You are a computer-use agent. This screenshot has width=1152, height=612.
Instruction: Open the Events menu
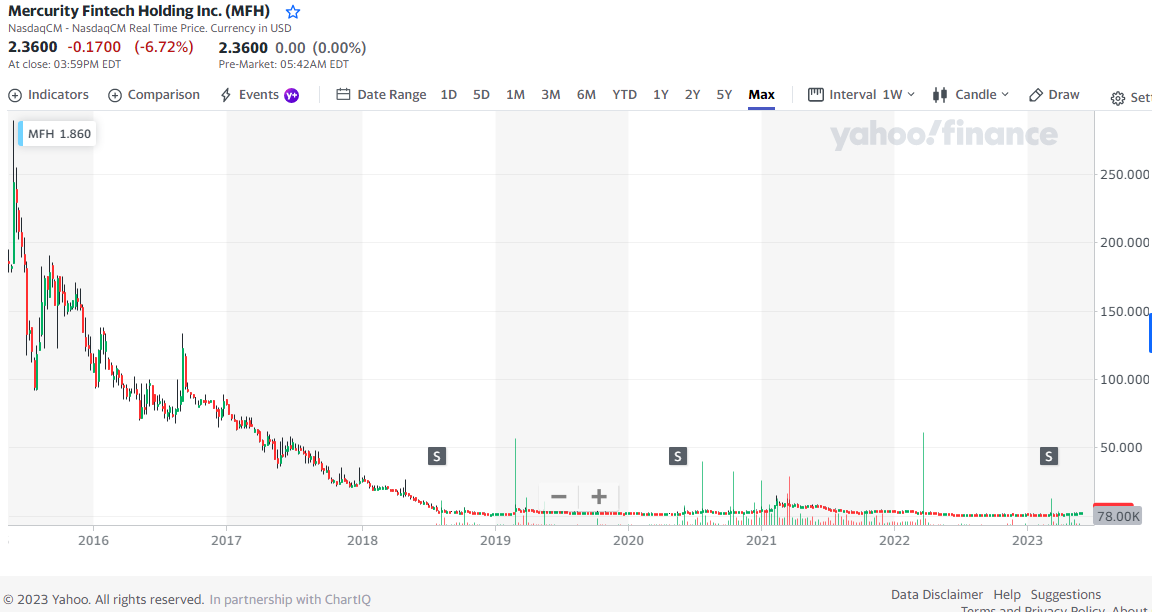(259, 95)
